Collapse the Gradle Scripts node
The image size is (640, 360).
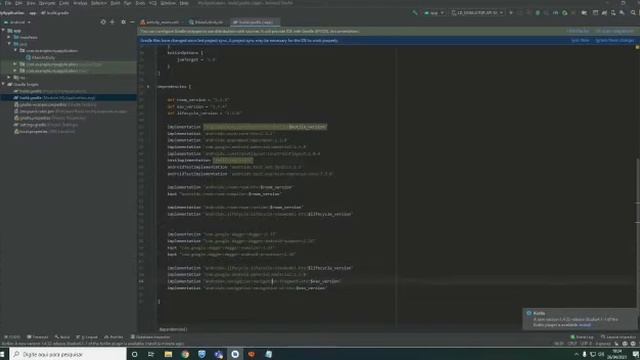click(4, 84)
